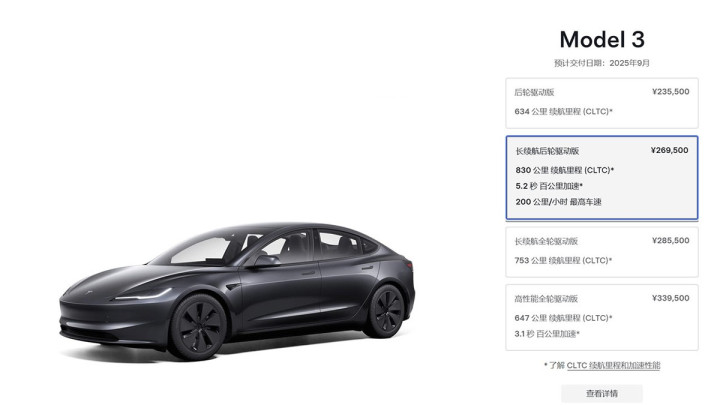Click the 830 公里 续航里程 spec line

click(564, 170)
